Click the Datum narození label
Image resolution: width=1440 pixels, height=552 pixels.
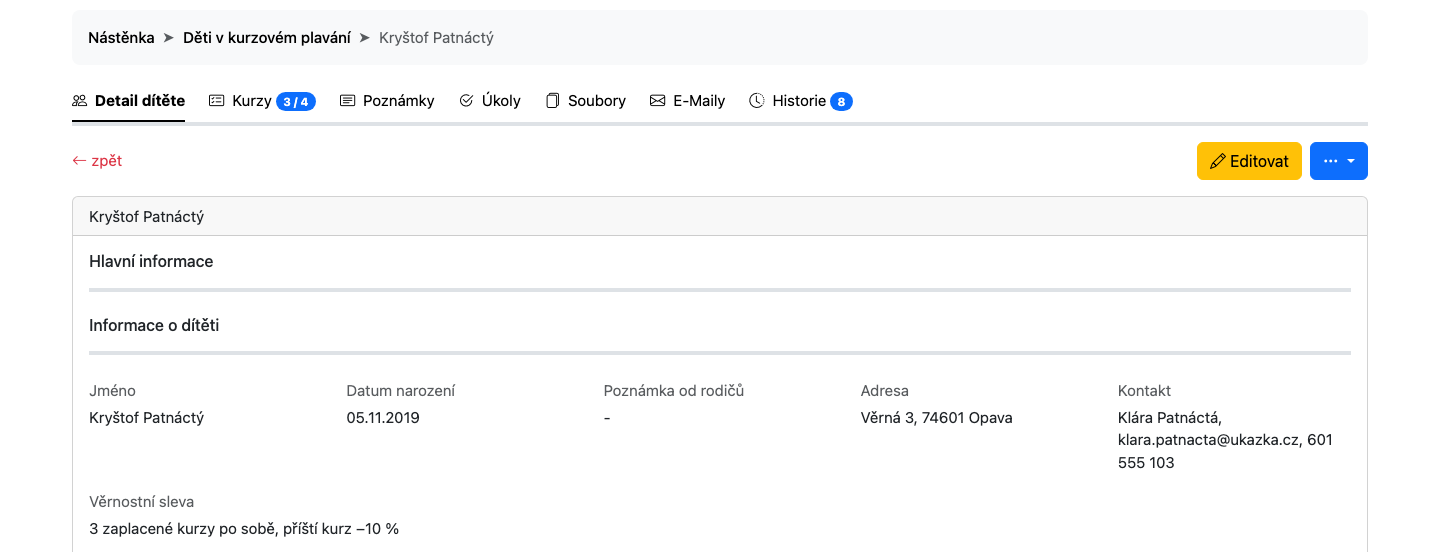400,391
